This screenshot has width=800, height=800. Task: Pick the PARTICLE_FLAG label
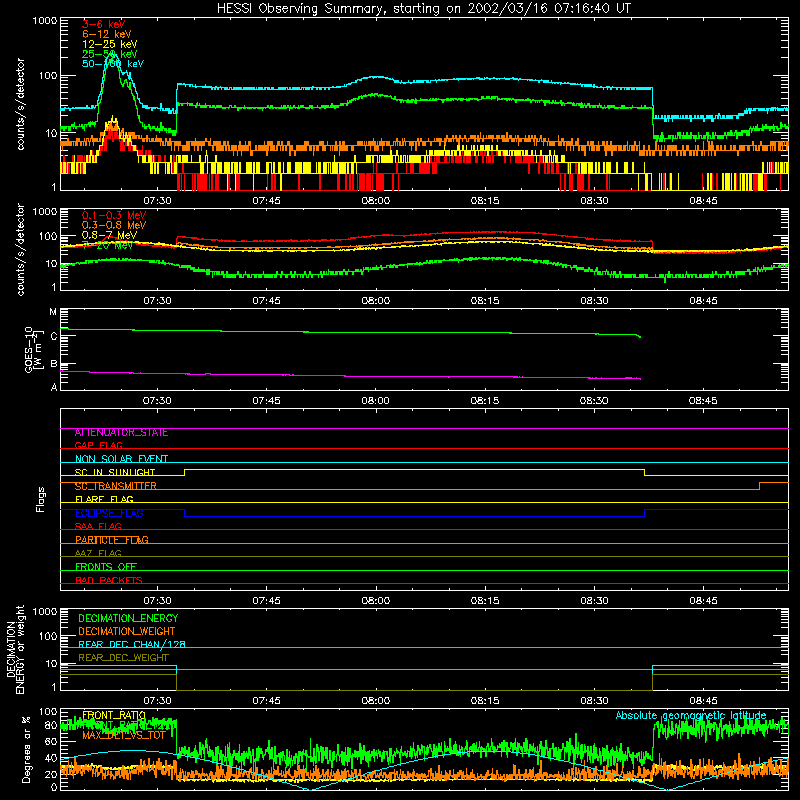pos(112,540)
